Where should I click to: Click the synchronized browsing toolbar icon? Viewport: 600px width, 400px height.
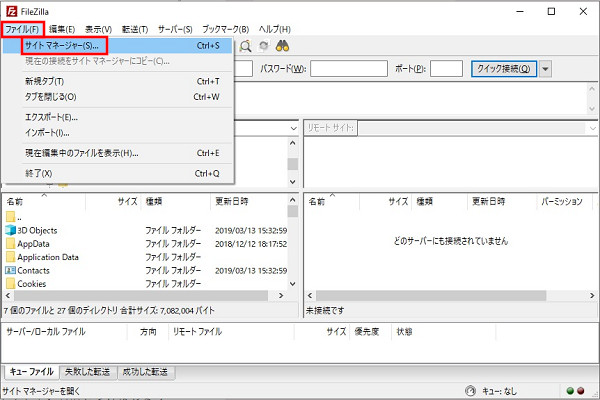(264, 46)
